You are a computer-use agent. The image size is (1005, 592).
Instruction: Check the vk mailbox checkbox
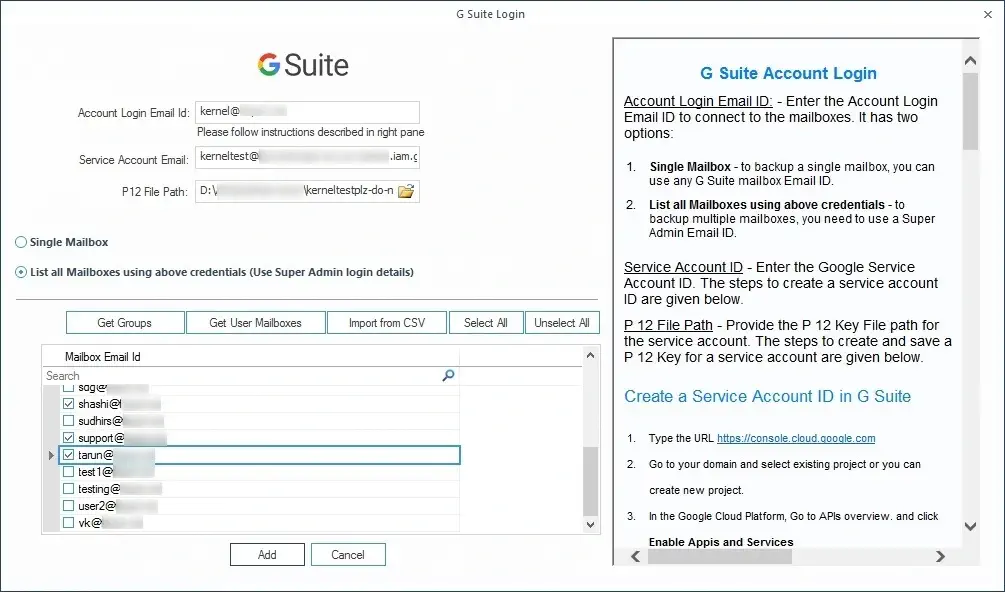click(x=69, y=523)
